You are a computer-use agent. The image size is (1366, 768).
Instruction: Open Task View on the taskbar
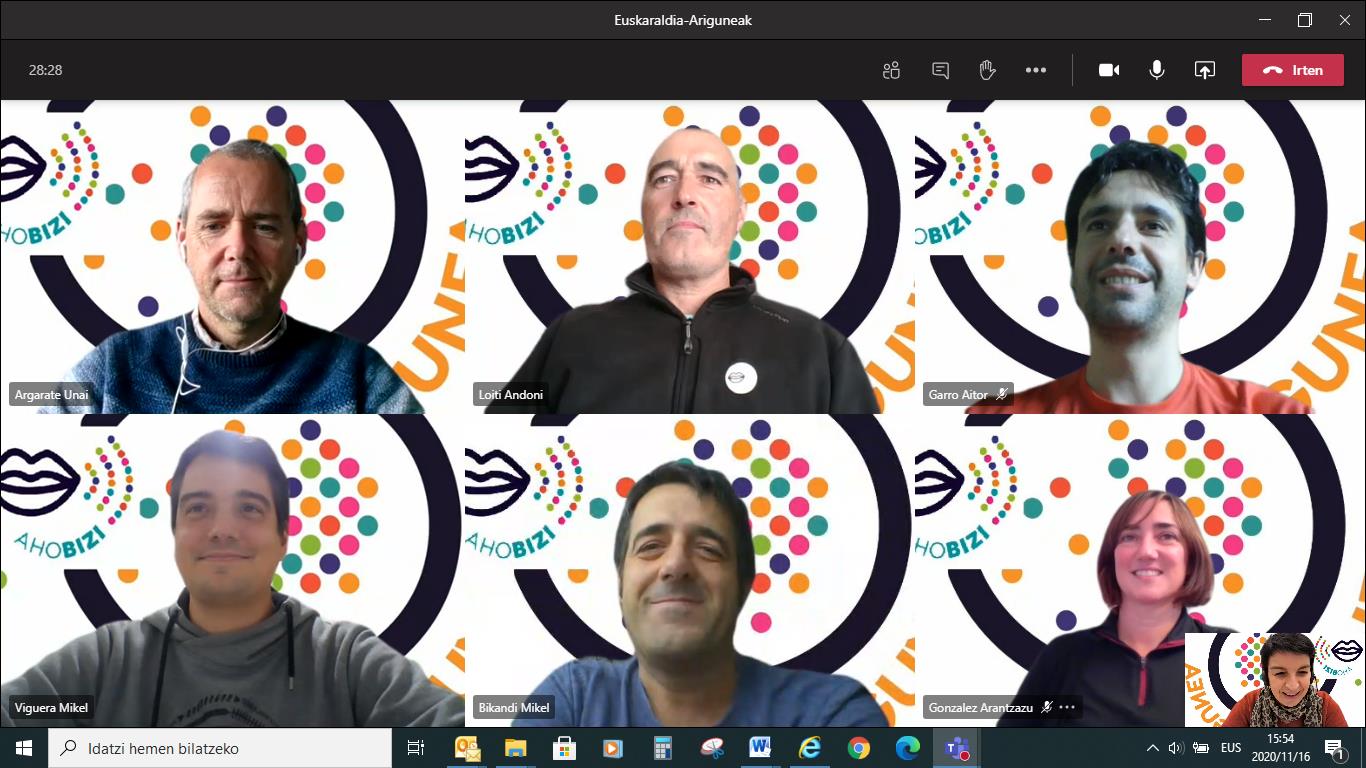coord(416,748)
